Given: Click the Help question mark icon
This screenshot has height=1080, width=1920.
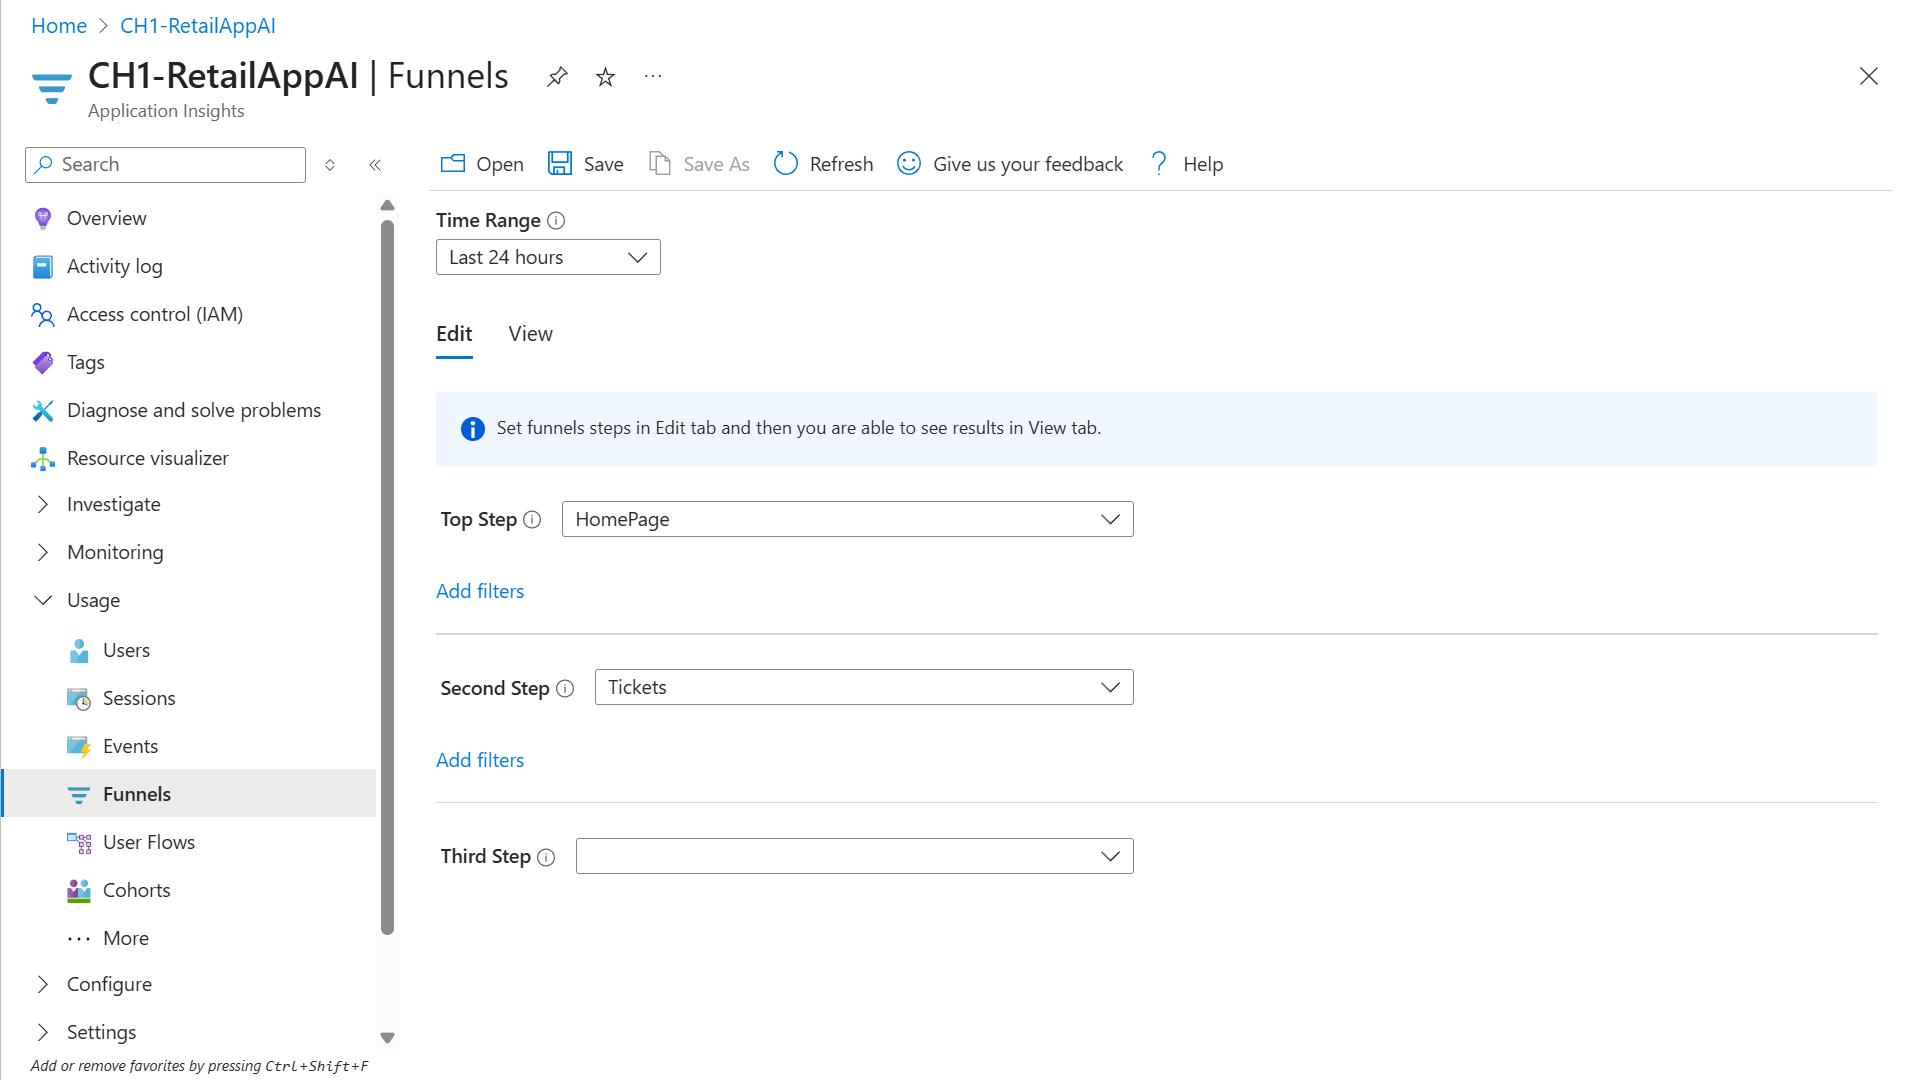Looking at the screenshot, I should point(1158,164).
